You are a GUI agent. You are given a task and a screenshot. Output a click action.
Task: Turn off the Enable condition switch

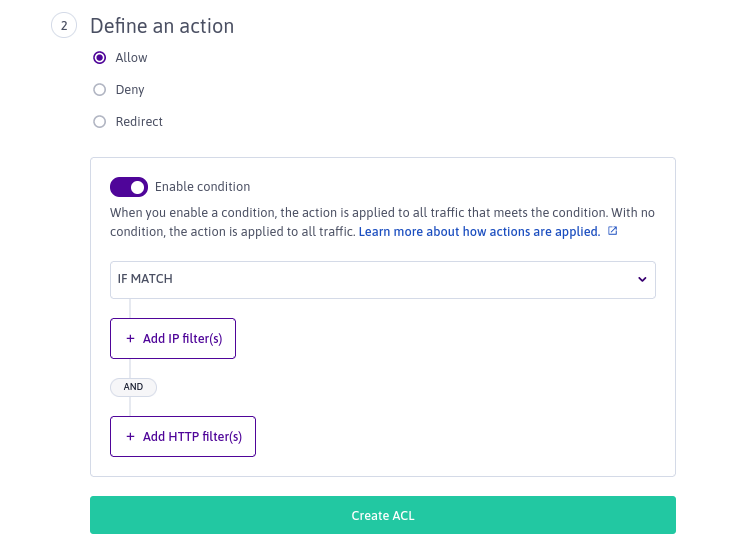(x=129, y=187)
